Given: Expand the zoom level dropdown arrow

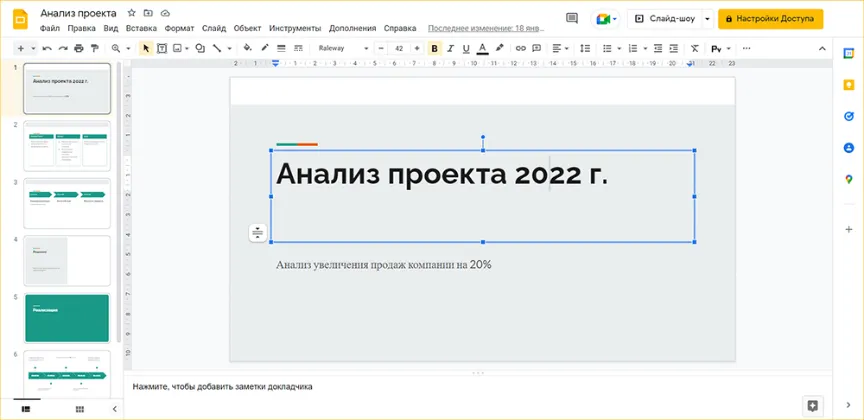Looking at the screenshot, I should (x=128, y=49).
